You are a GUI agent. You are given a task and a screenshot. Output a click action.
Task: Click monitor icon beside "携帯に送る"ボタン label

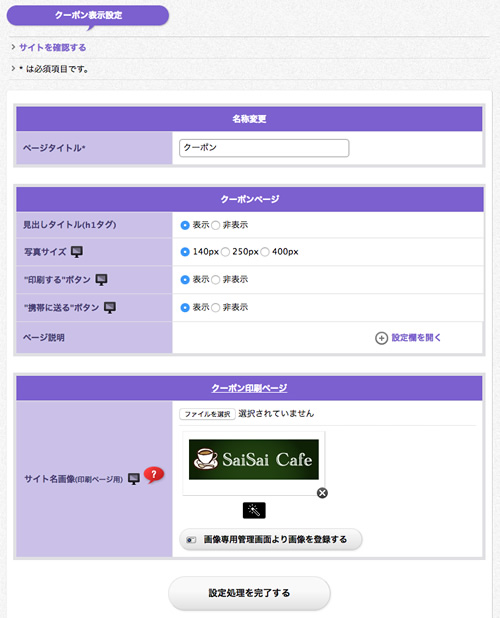[x=110, y=308]
